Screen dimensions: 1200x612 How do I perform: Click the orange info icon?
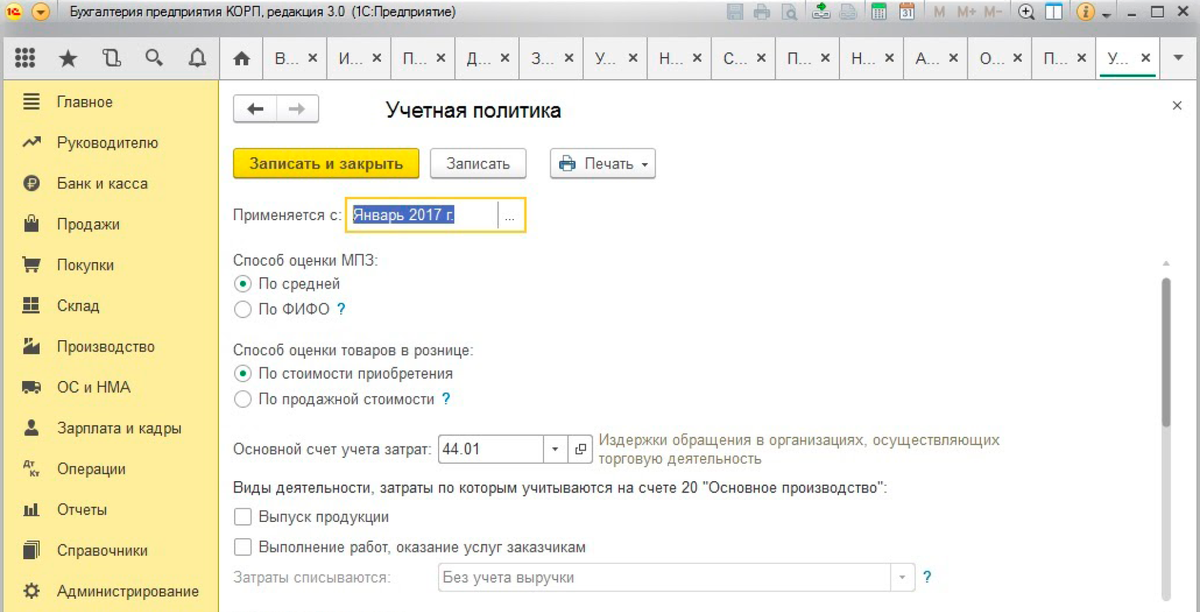click(1084, 13)
